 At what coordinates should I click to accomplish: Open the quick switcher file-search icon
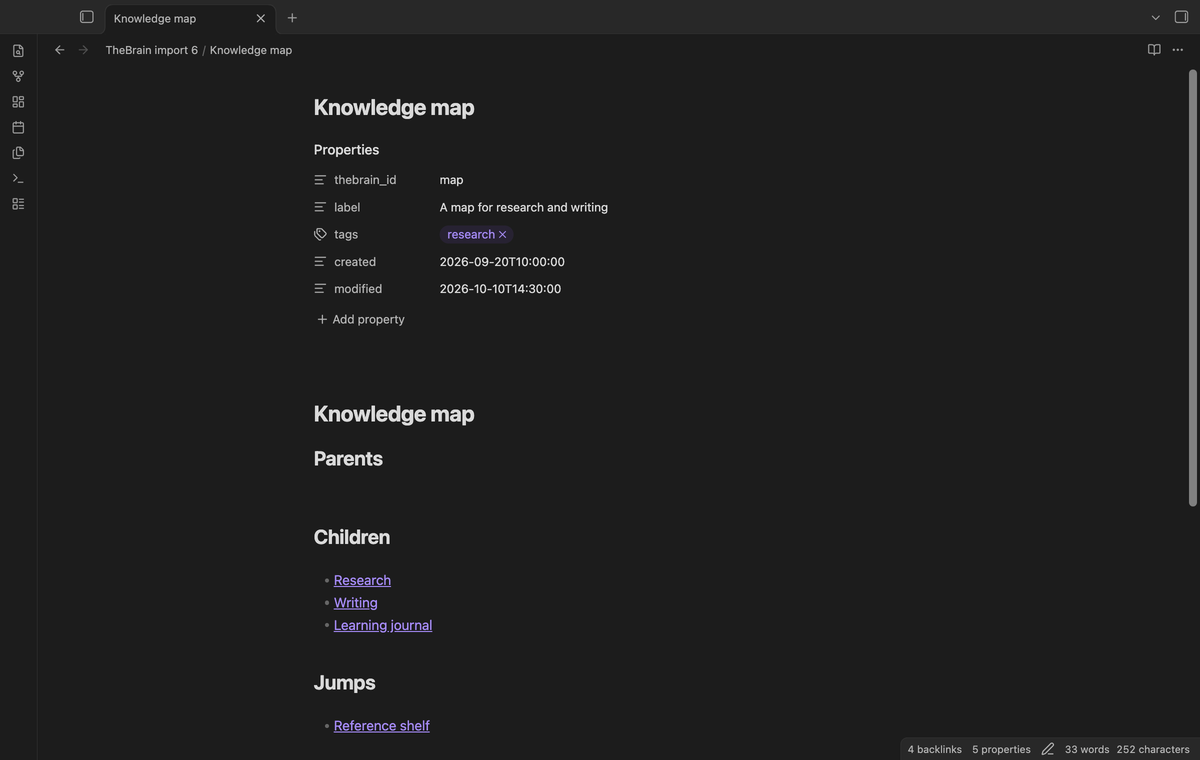point(18,51)
